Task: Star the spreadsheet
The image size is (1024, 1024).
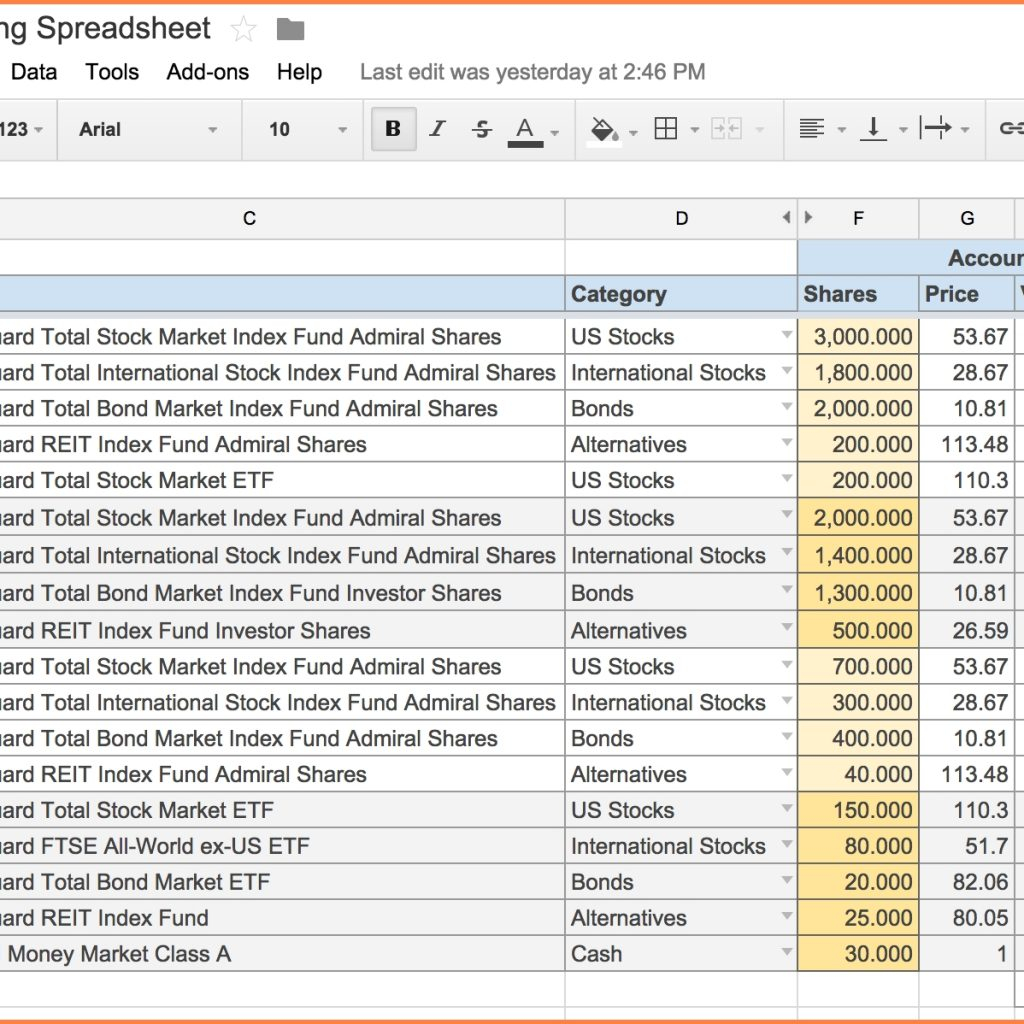Action: (x=243, y=29)
